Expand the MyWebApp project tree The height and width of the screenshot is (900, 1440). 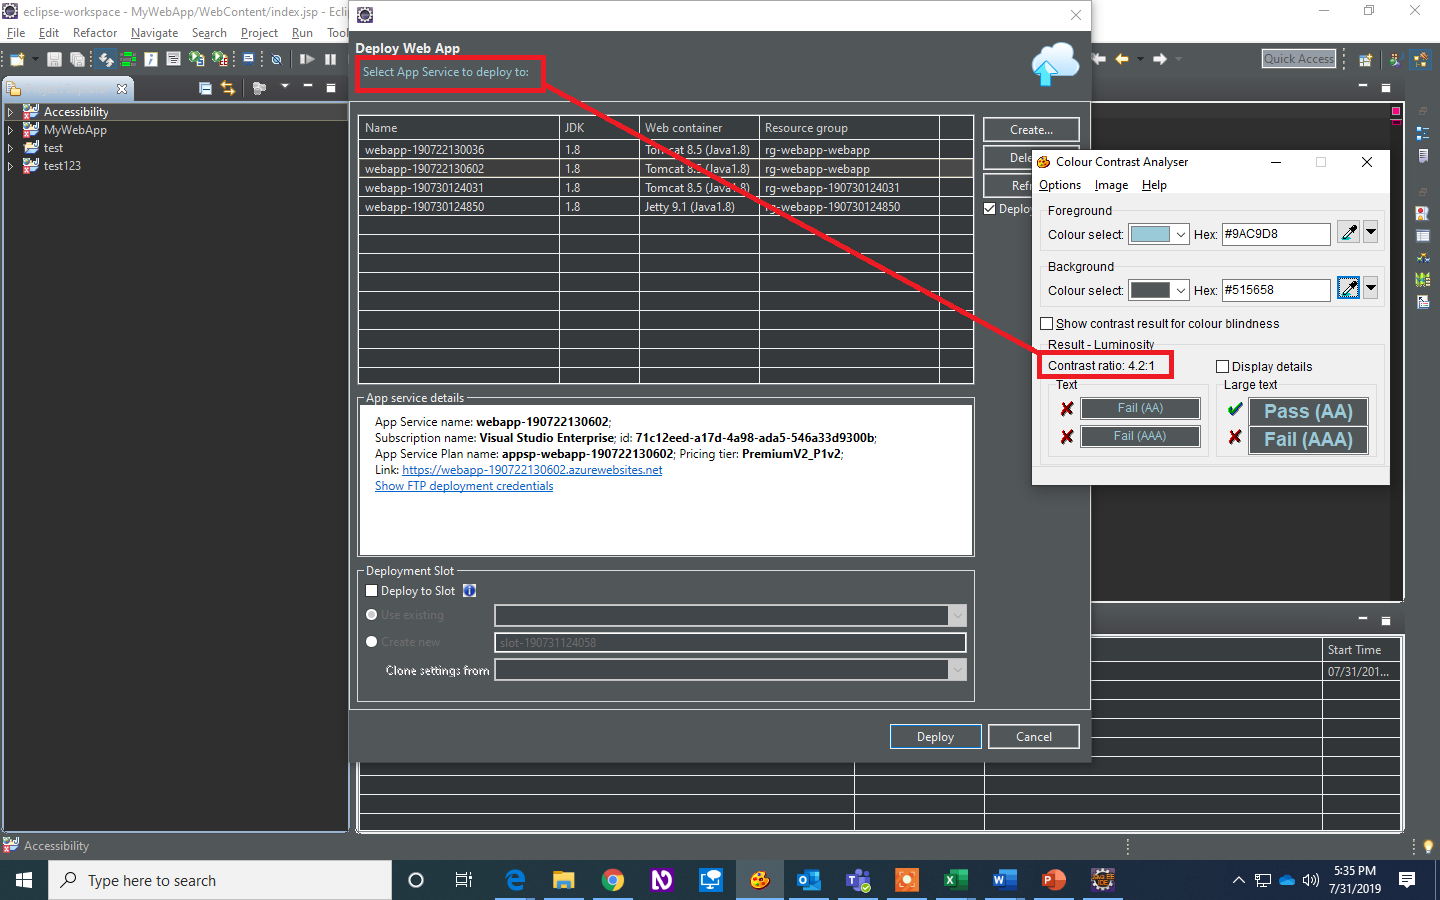pyautogui.click(x=10, y=129)
